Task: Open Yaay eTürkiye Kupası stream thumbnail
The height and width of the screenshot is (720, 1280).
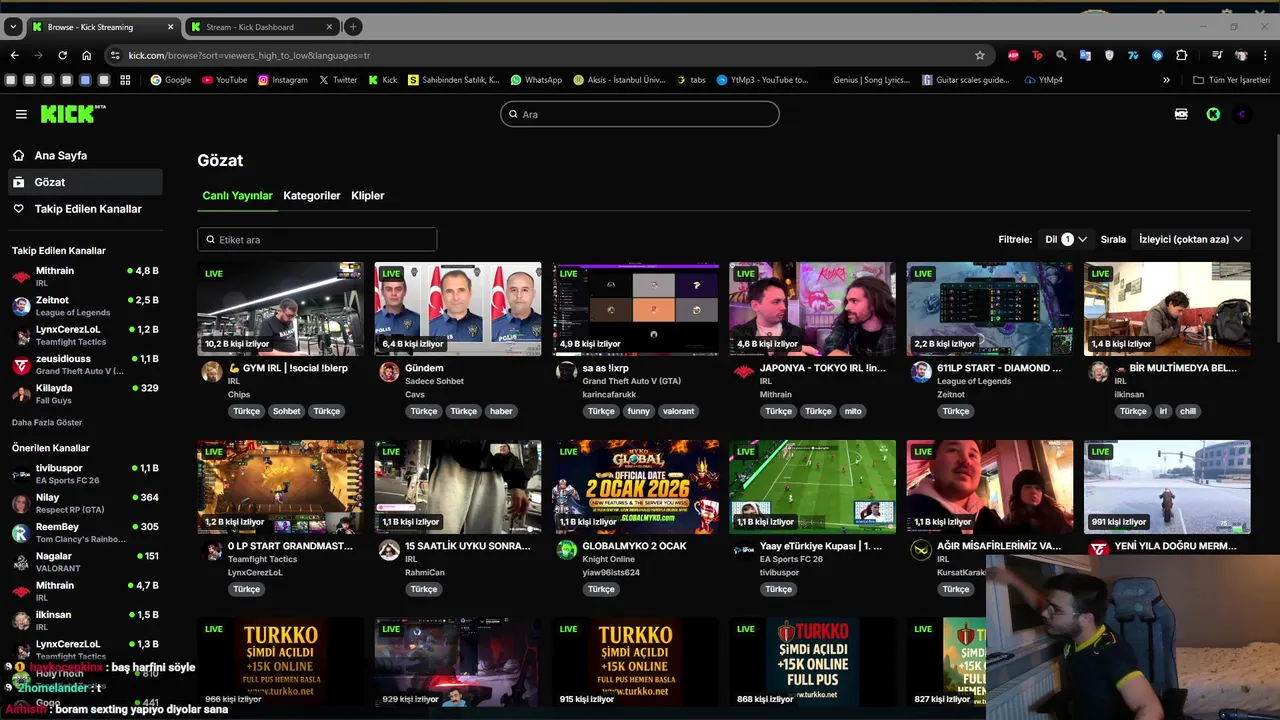Action: click(x=812, y=487)
